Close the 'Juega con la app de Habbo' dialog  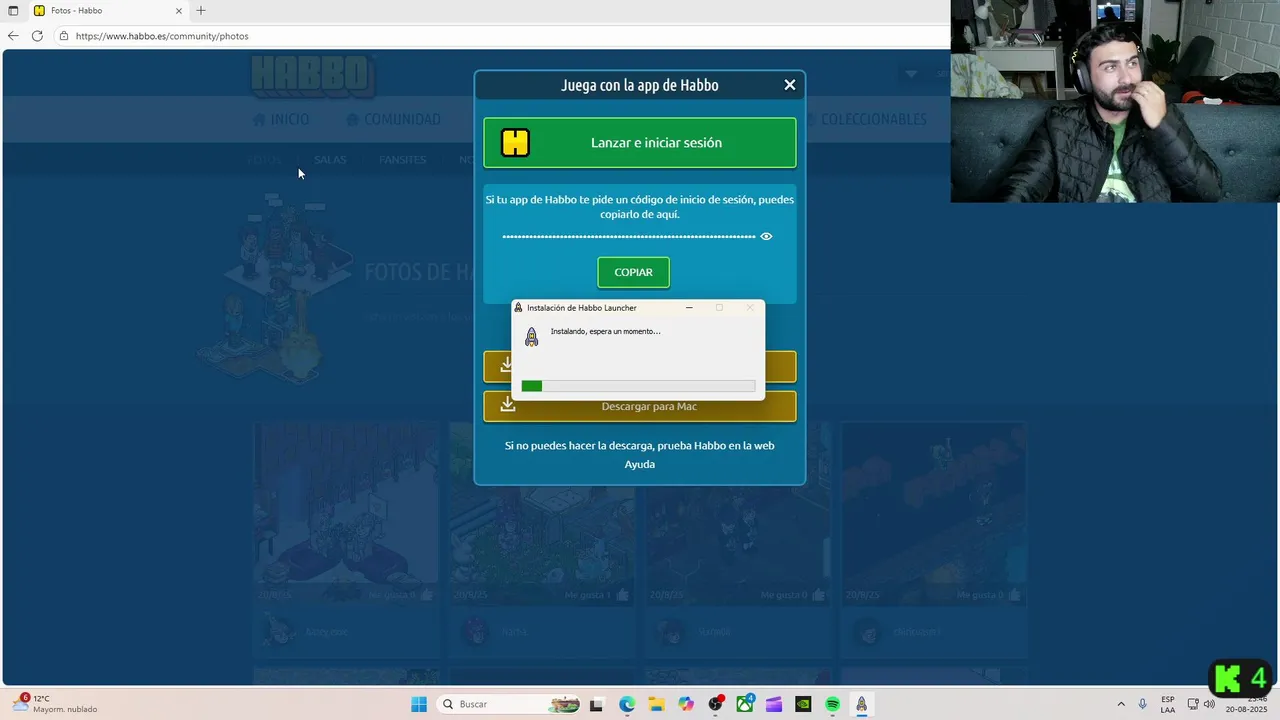pos(790,85)
